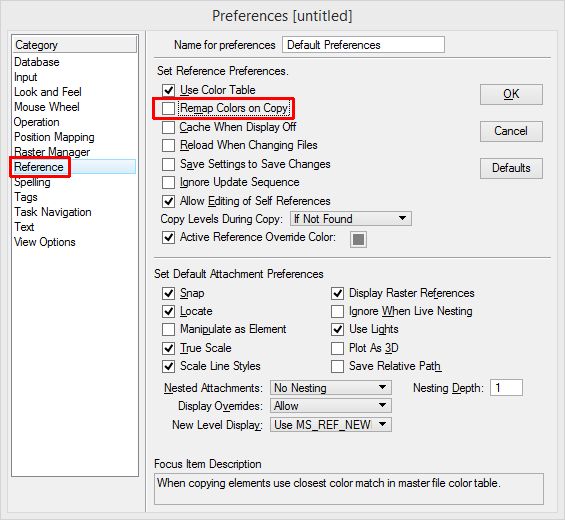The image size is (565, 520).
Task: Enable Remap Colors on Copy checkbox
Action: click(x=168, y=108)
